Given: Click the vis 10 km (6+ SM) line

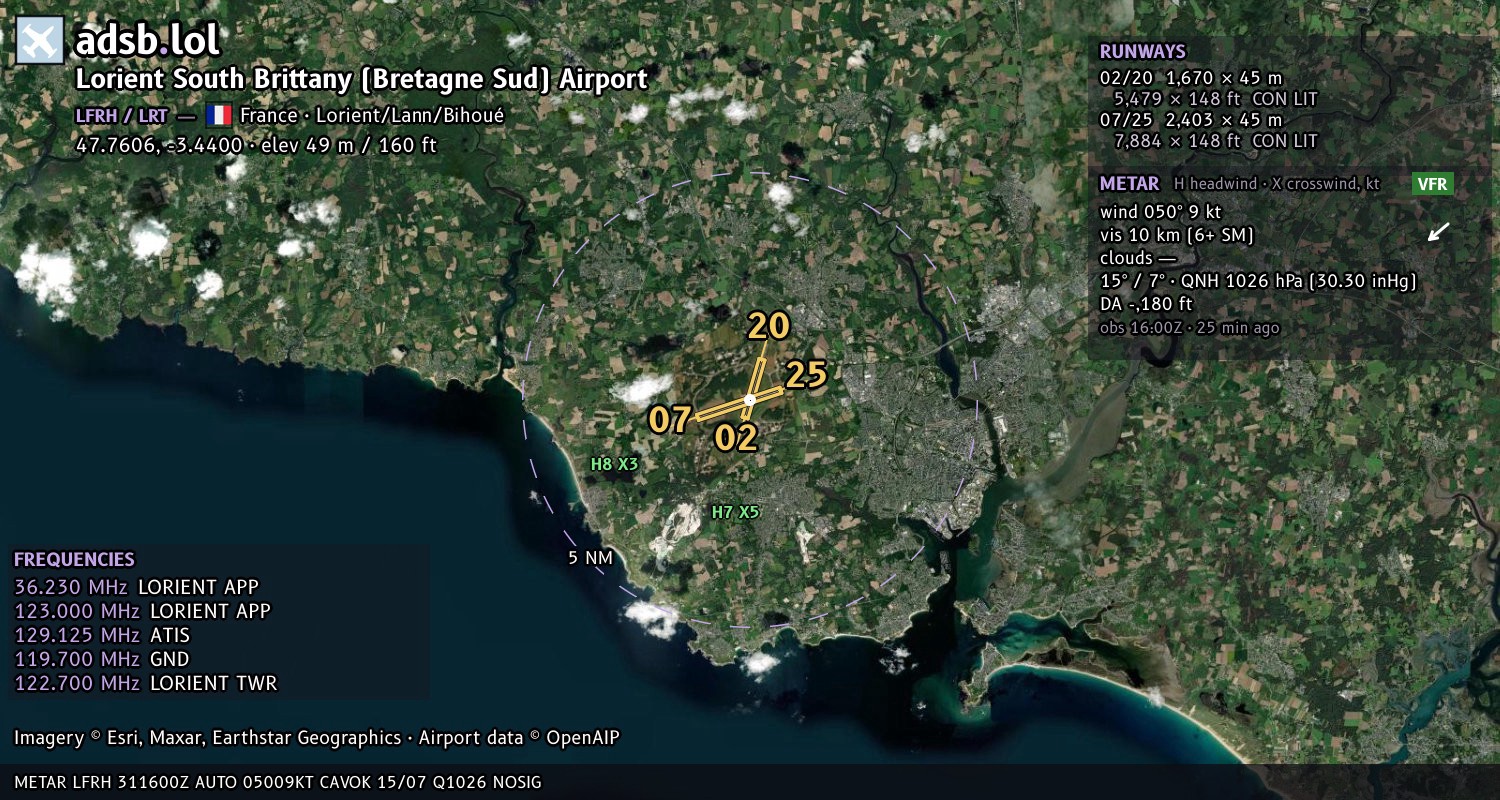Looking at the screenshot, I should coord(1177,235).
